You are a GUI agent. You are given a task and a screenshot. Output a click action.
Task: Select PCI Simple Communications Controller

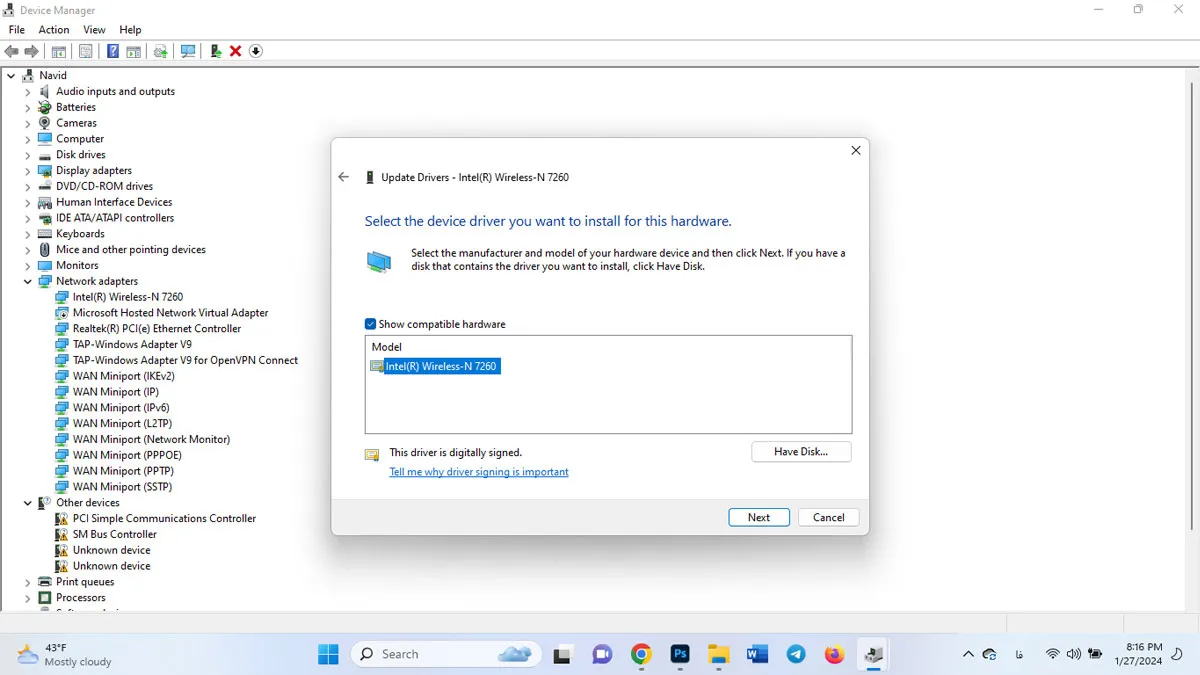pos(164,518)
